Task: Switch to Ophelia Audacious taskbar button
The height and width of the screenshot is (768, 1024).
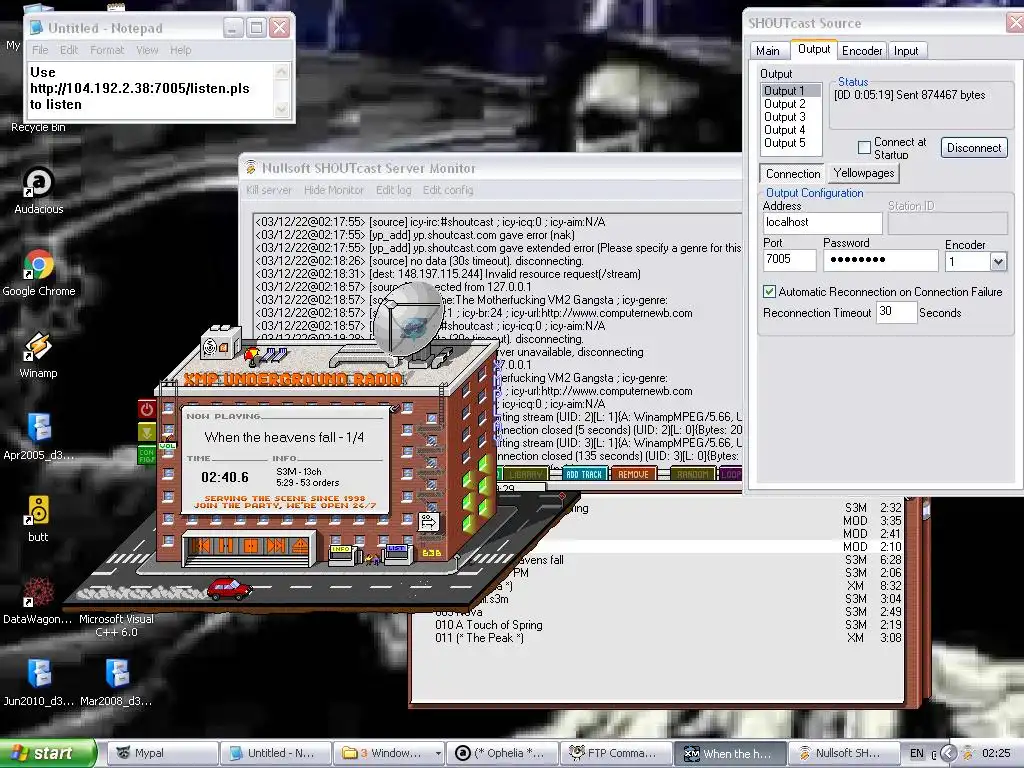Action: [x=502, y=753]
